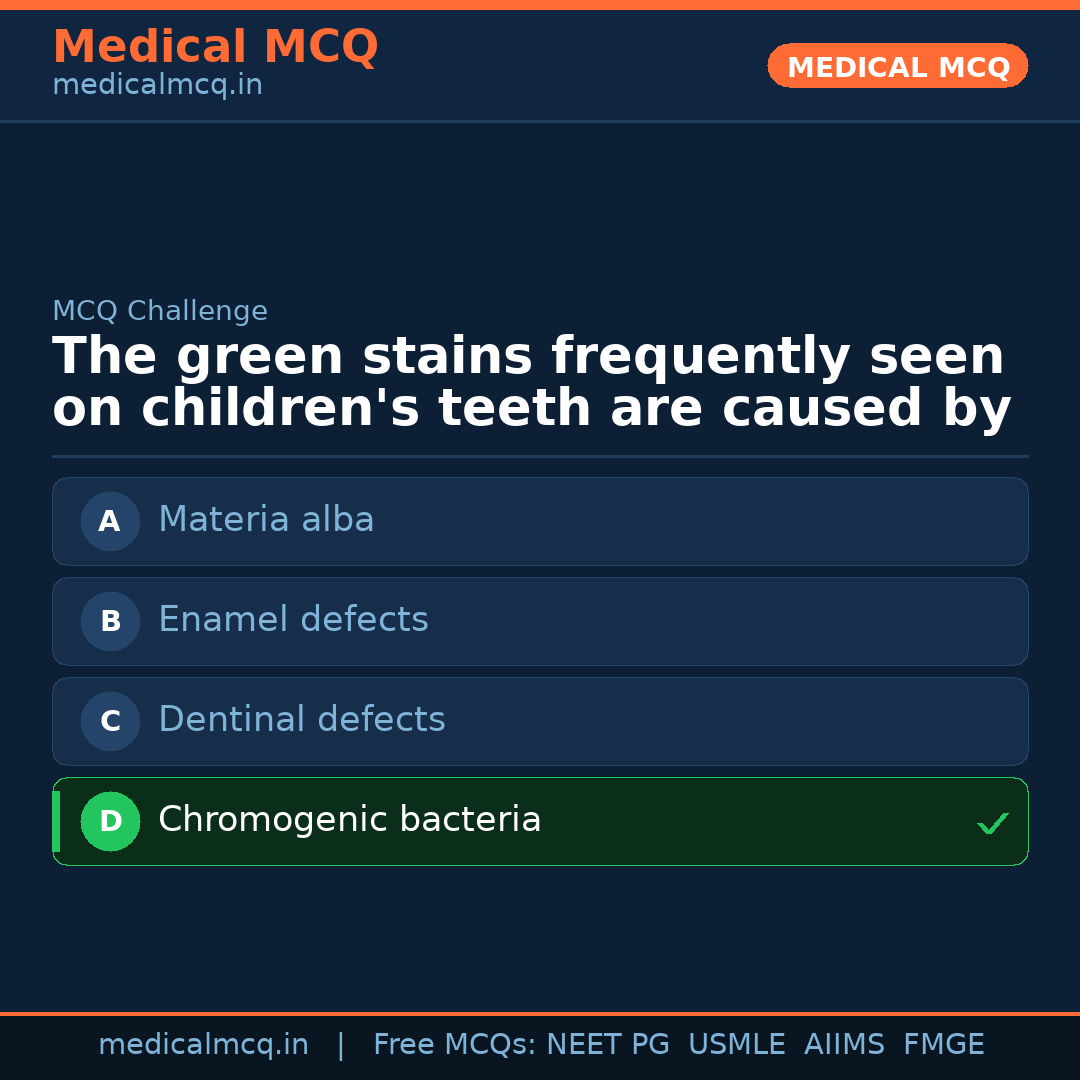Click AIIMS in the footer

click(x=844, y=1045)
